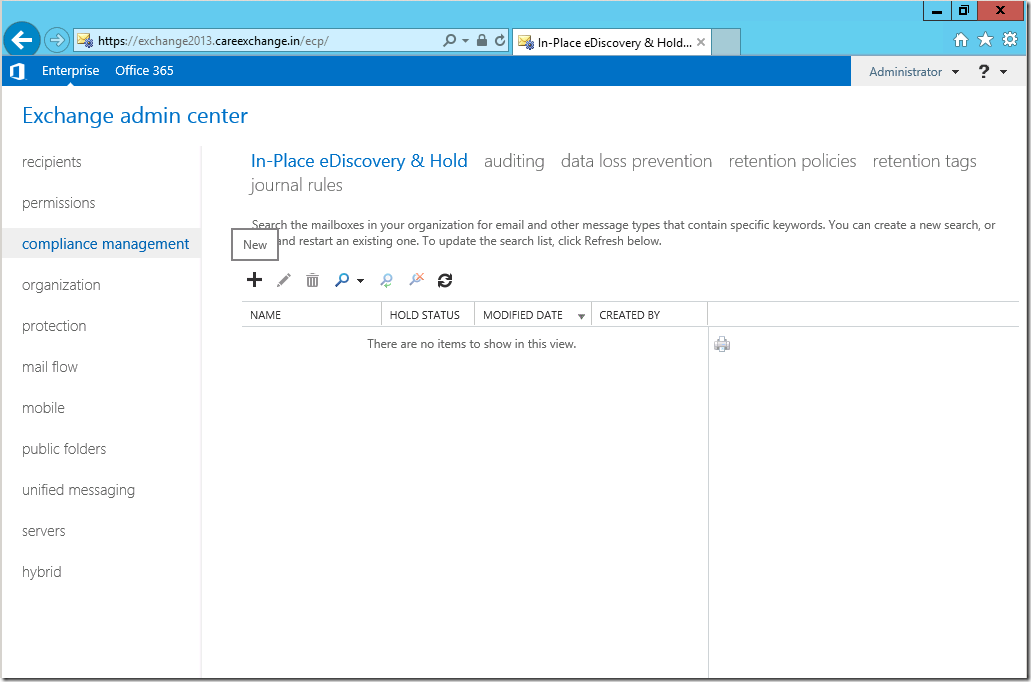Click the padlock security icon
This screenshot has width=1031, height=682.
[x=482, y=41]
